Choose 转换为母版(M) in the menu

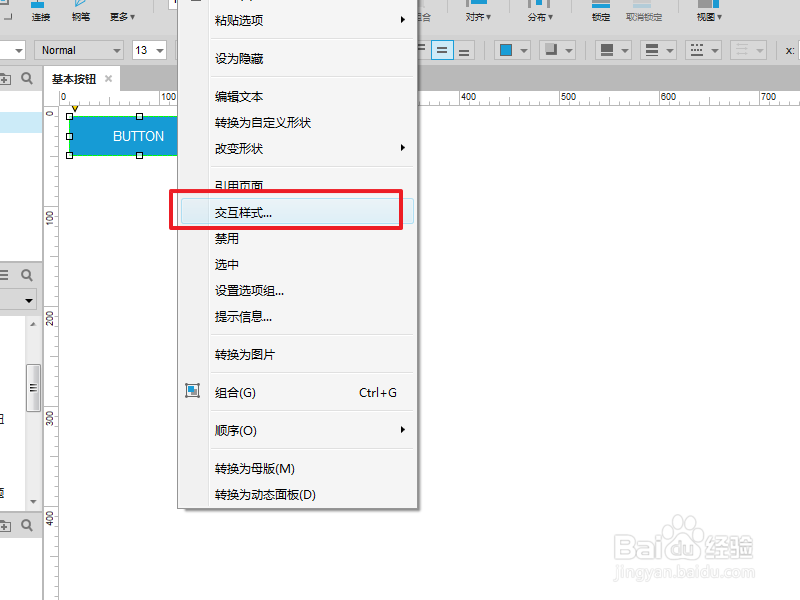(297, 468)
